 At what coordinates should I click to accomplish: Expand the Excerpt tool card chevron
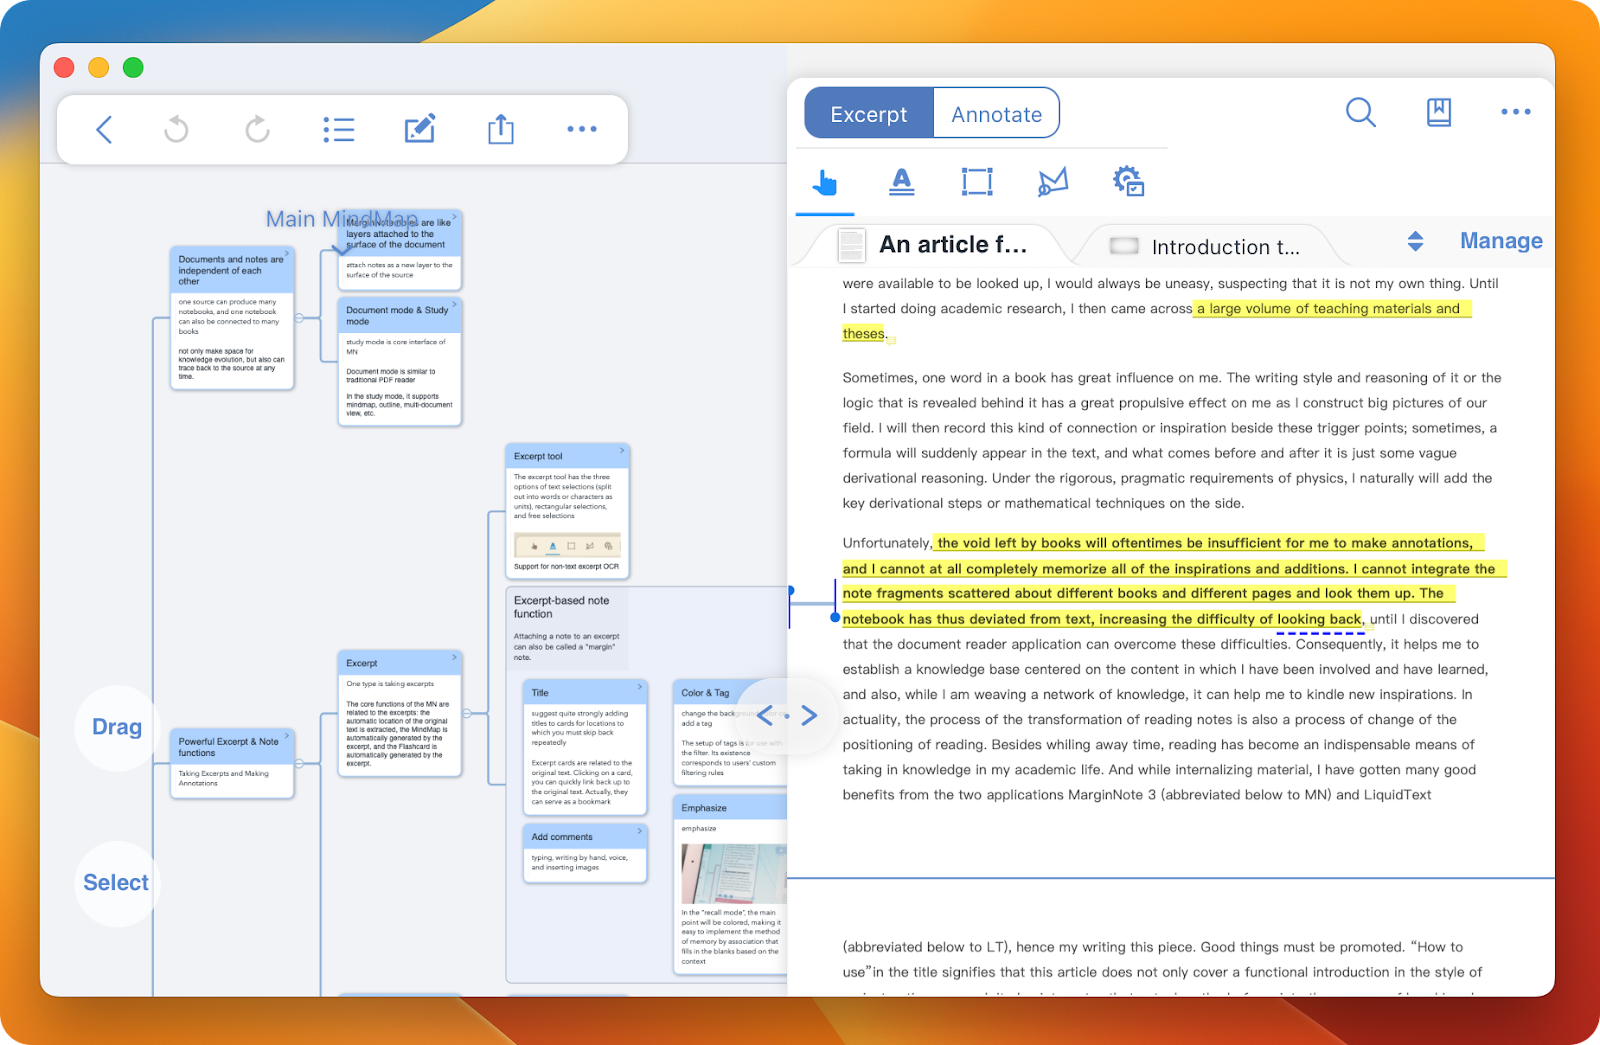[x=622, y=452]
